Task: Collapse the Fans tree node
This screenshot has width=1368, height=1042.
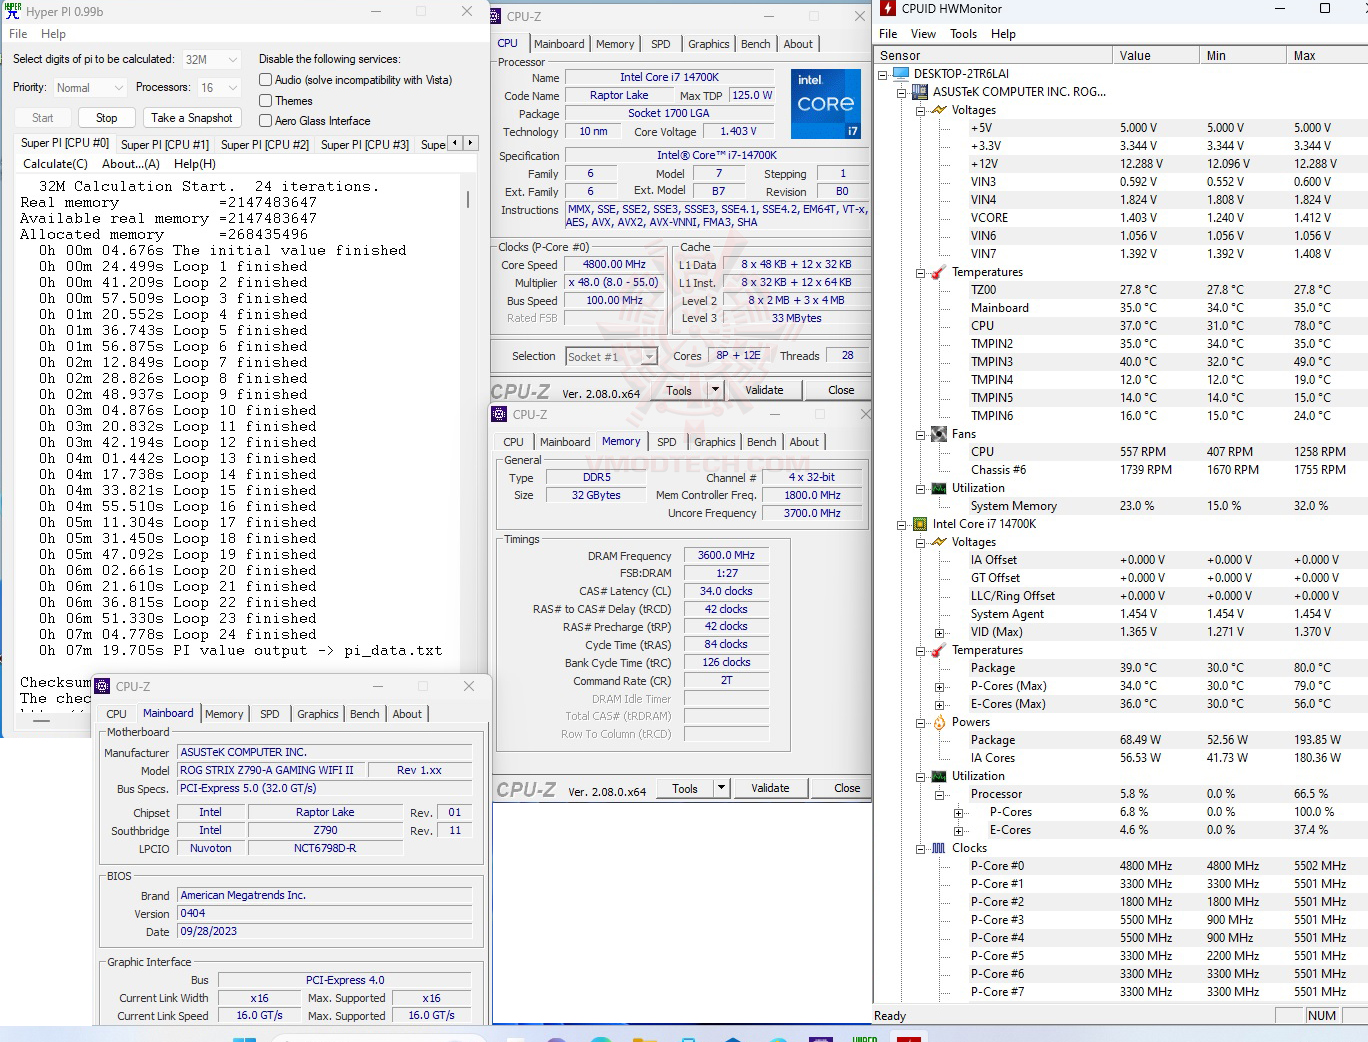Action: click(x=920, y=434)
